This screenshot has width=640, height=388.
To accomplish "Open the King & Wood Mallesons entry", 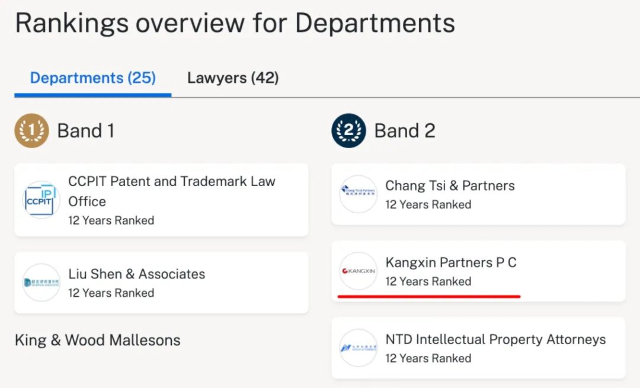I will 98,340.
